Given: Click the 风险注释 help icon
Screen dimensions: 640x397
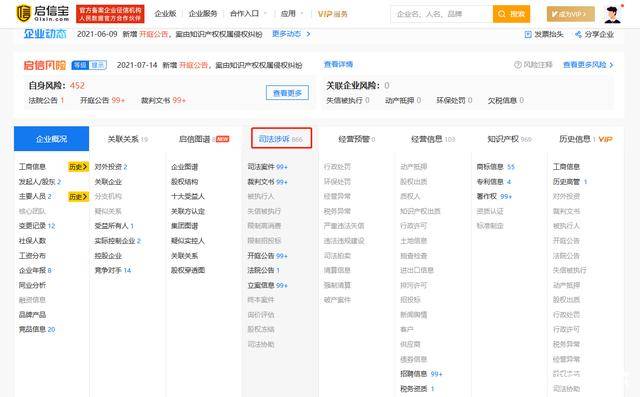Looking at the screenshot, I should point(518,64).
